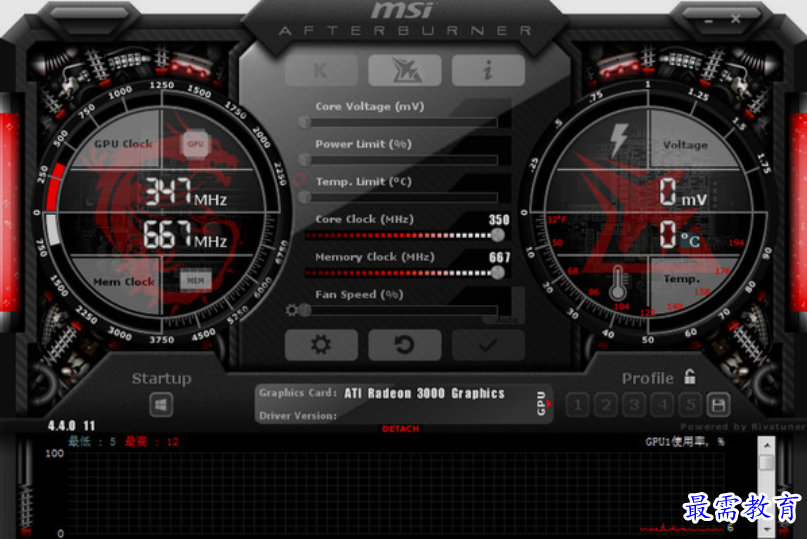Toggle the link icon beside Temp. Limit
This screenshot has width=807, height=539.
coord(300,181)
